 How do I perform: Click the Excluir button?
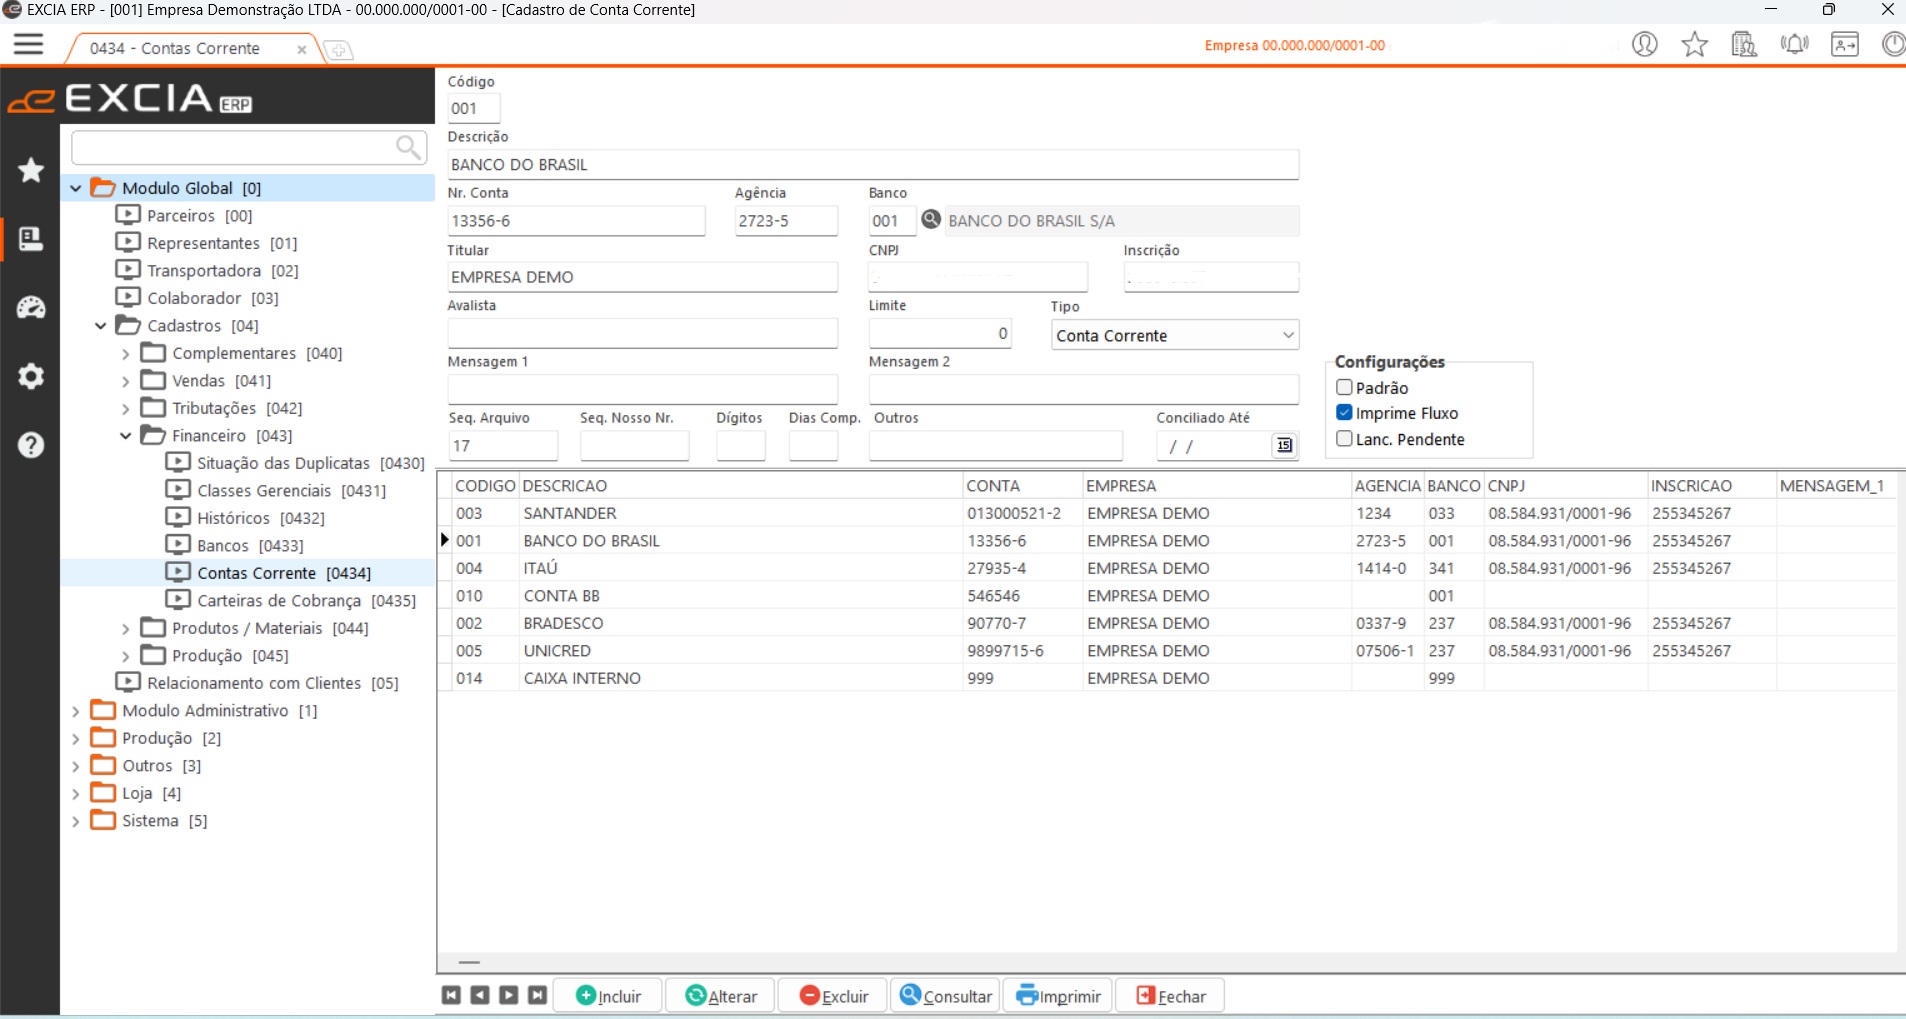834,996
